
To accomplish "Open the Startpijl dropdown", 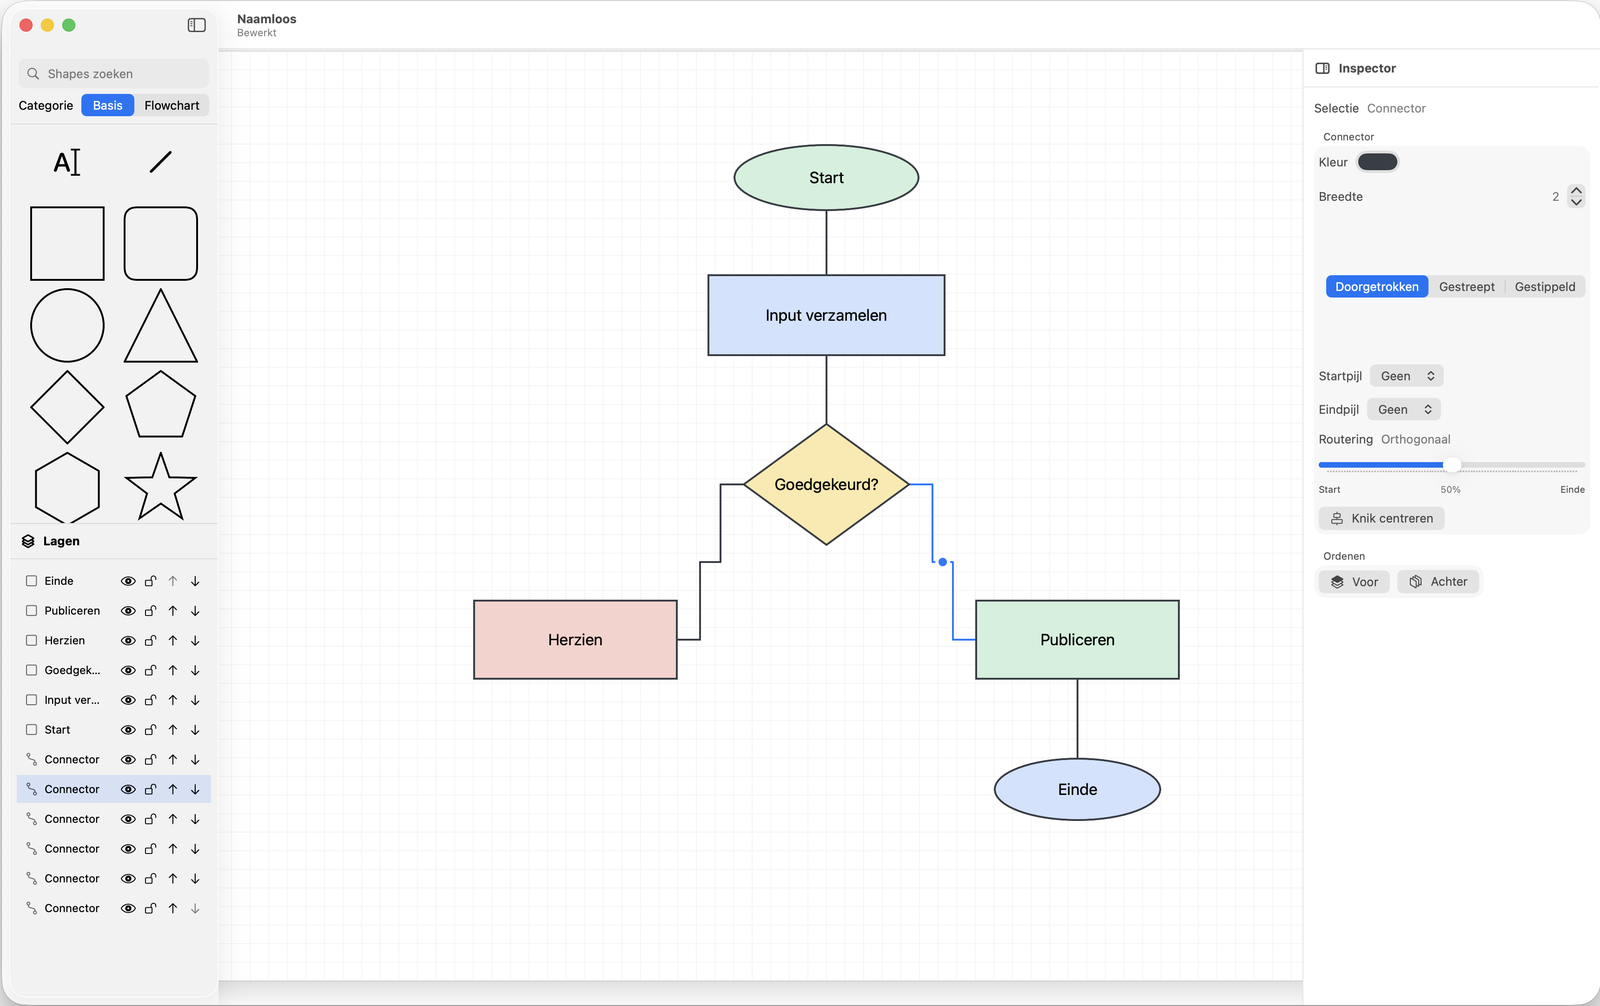I will [1406, 376].
